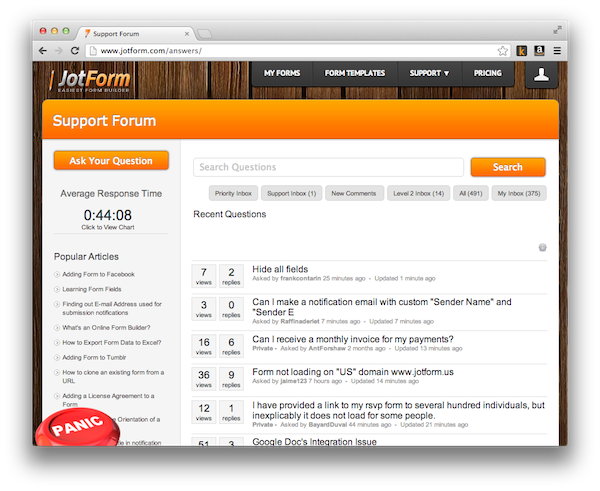The height and width of the screenshot is (491, 600).
Task: Select the Support Forum browser tab
Action: [135, 34]
